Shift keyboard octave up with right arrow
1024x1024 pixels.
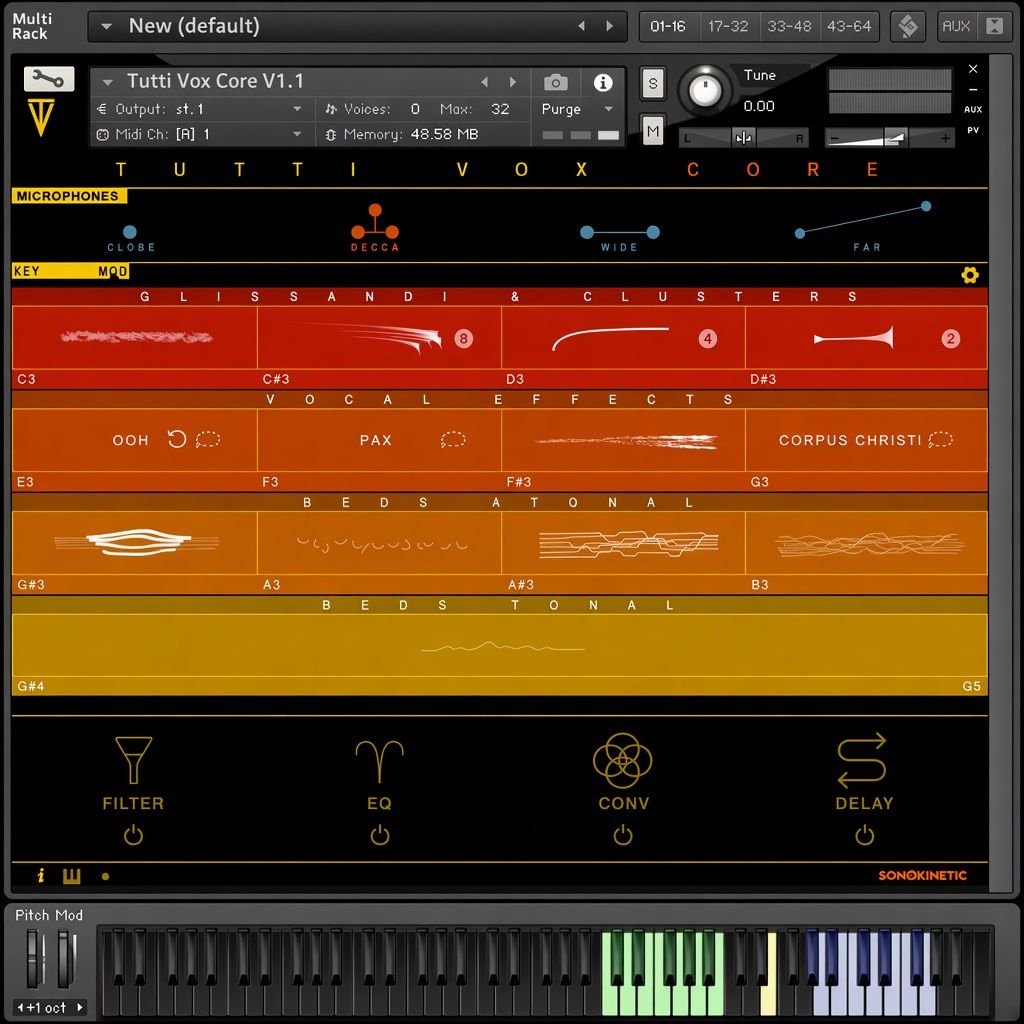80,1007
